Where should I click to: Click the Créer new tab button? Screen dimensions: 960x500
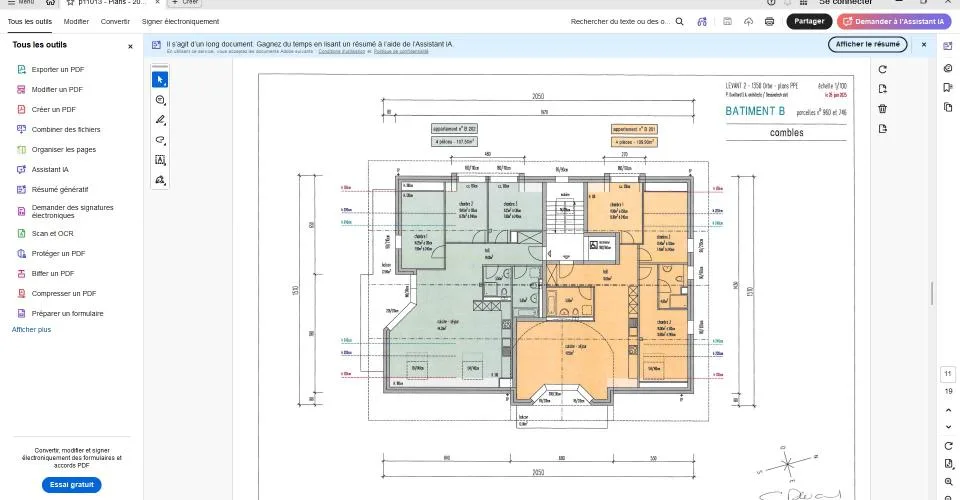tap(185, 2)
